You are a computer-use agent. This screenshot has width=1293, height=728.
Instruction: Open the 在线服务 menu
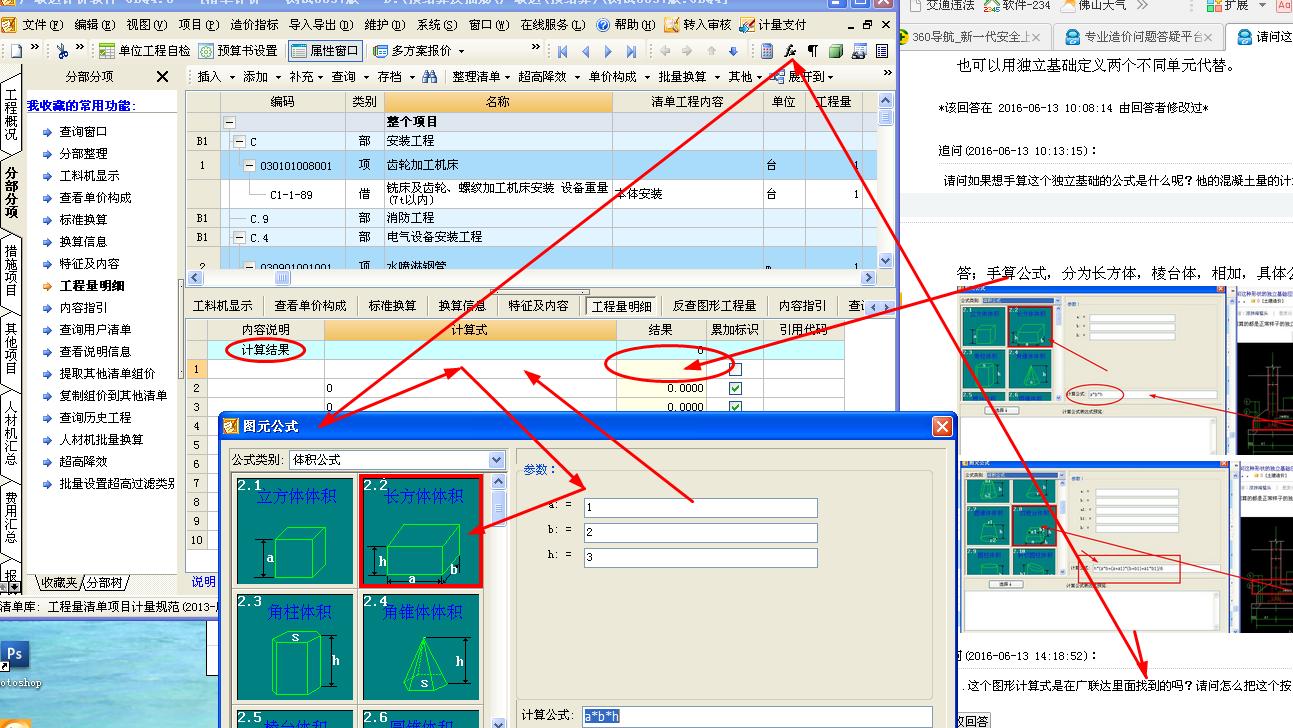553,24
